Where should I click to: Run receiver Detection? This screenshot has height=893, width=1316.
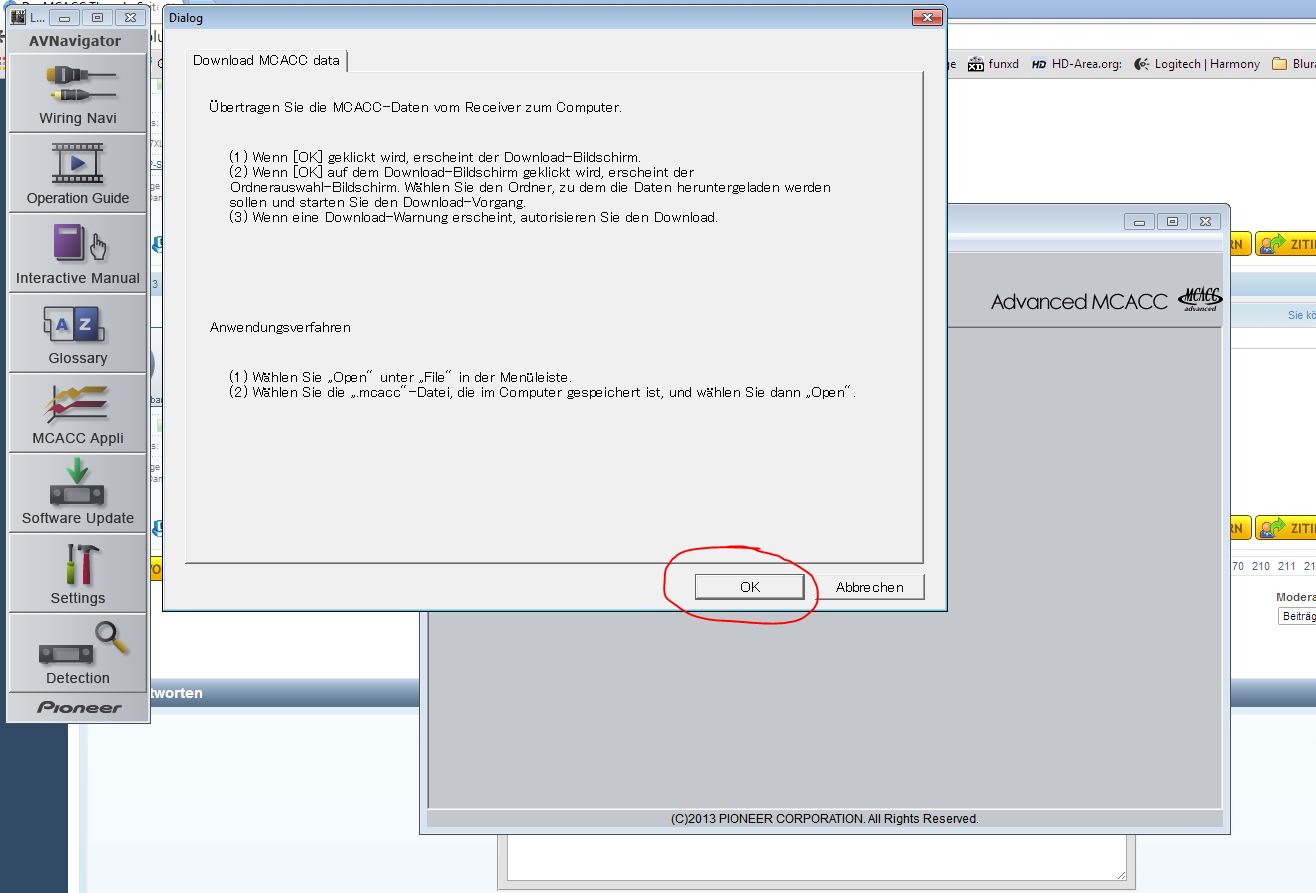coord(78,653)
